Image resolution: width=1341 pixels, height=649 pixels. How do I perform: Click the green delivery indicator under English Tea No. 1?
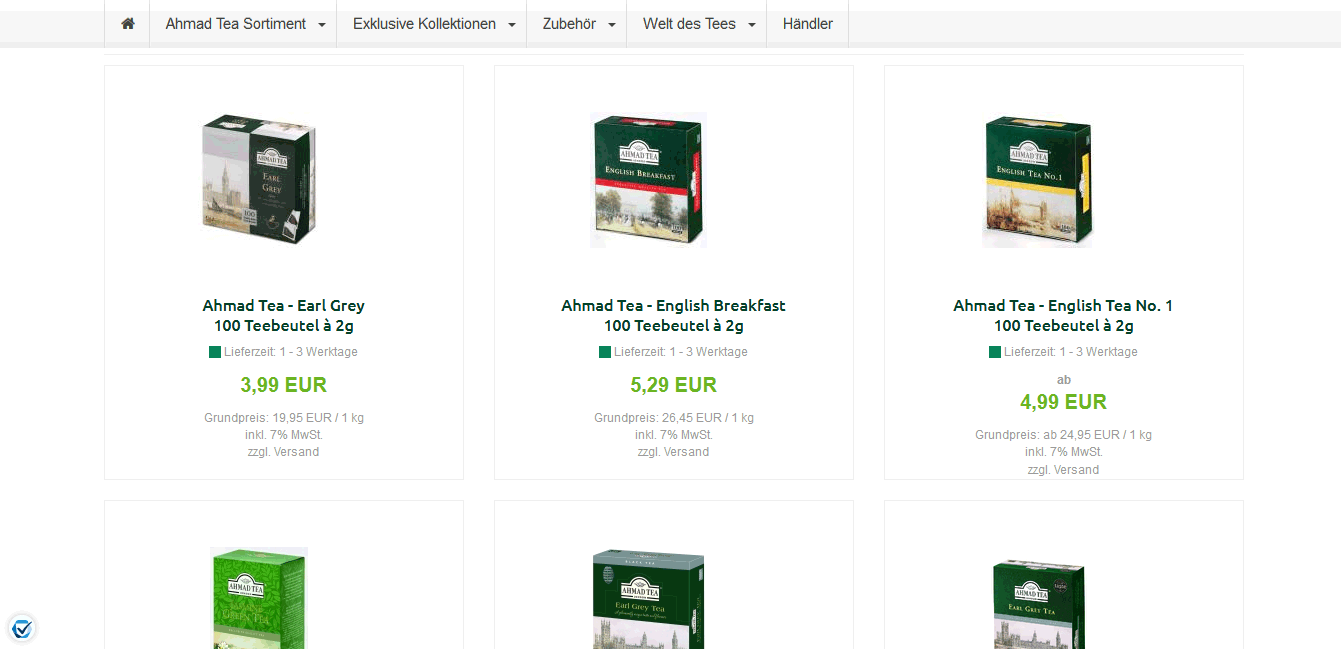995,352
